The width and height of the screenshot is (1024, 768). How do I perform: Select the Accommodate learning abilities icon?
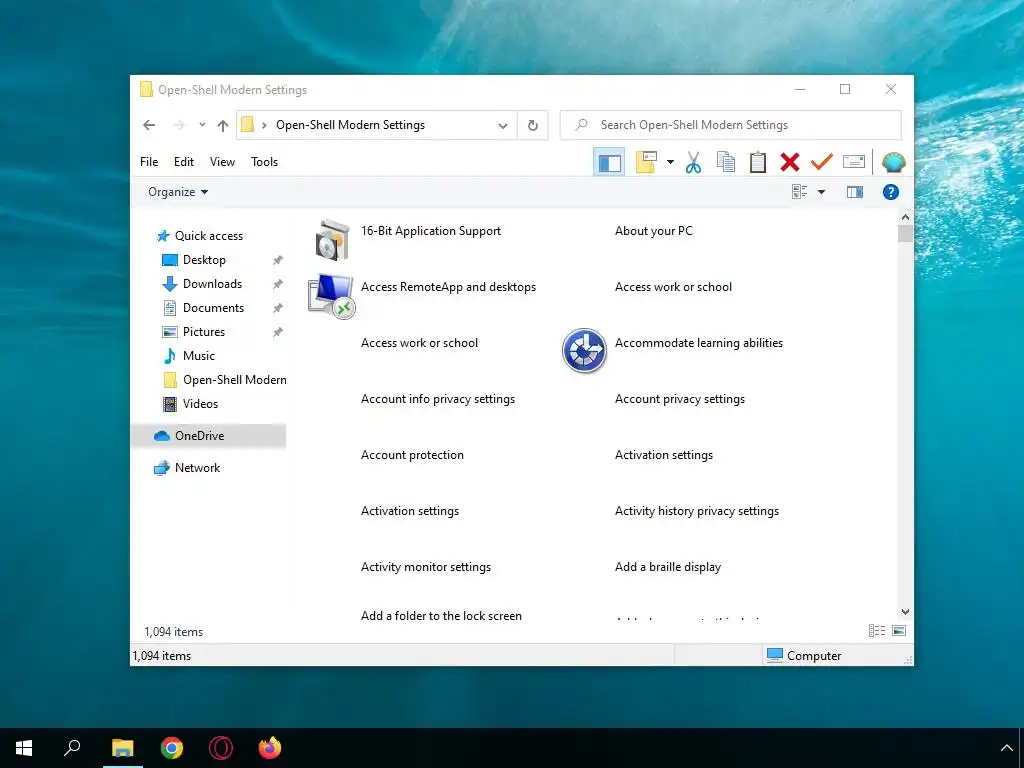point(584,351)
